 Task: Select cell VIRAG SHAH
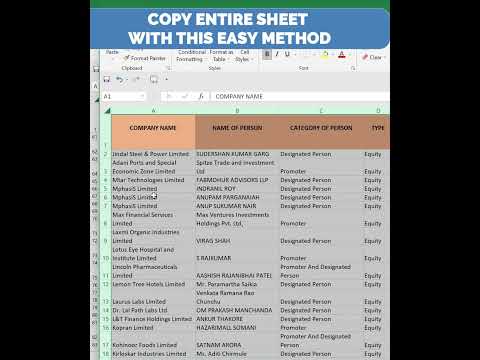click(237, 237)
